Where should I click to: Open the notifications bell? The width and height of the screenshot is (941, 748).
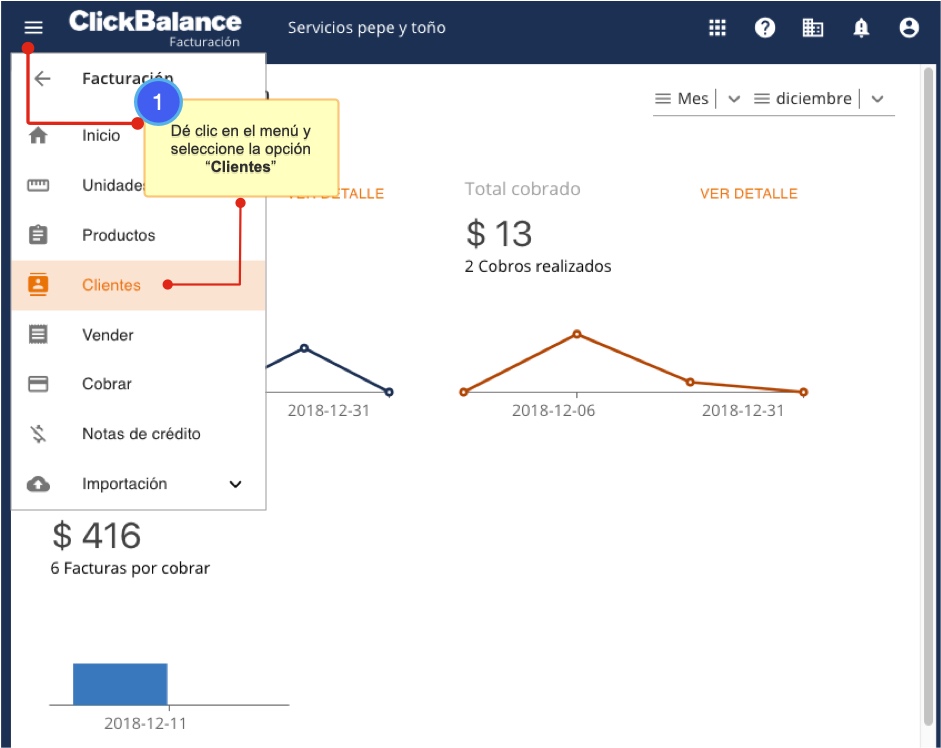861,28
